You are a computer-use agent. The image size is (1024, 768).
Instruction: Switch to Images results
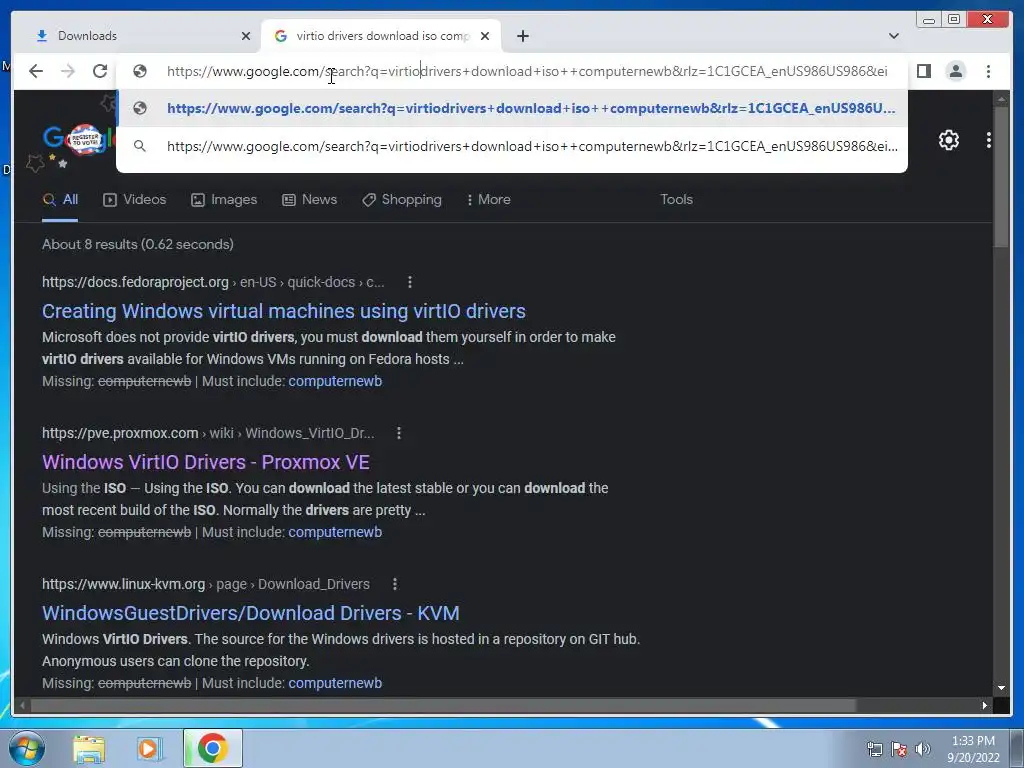[x=223, y=200]
